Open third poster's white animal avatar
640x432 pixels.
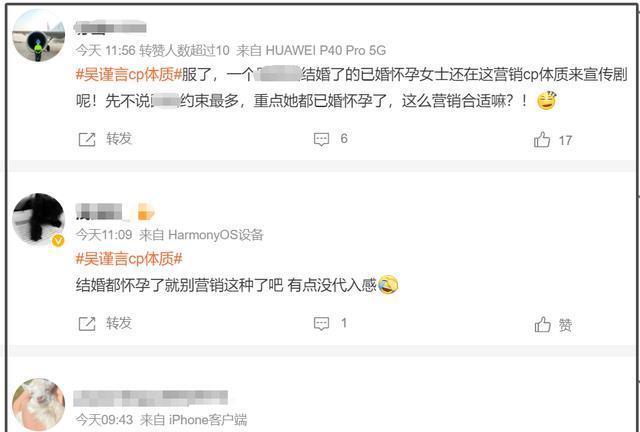coord(38,404)
